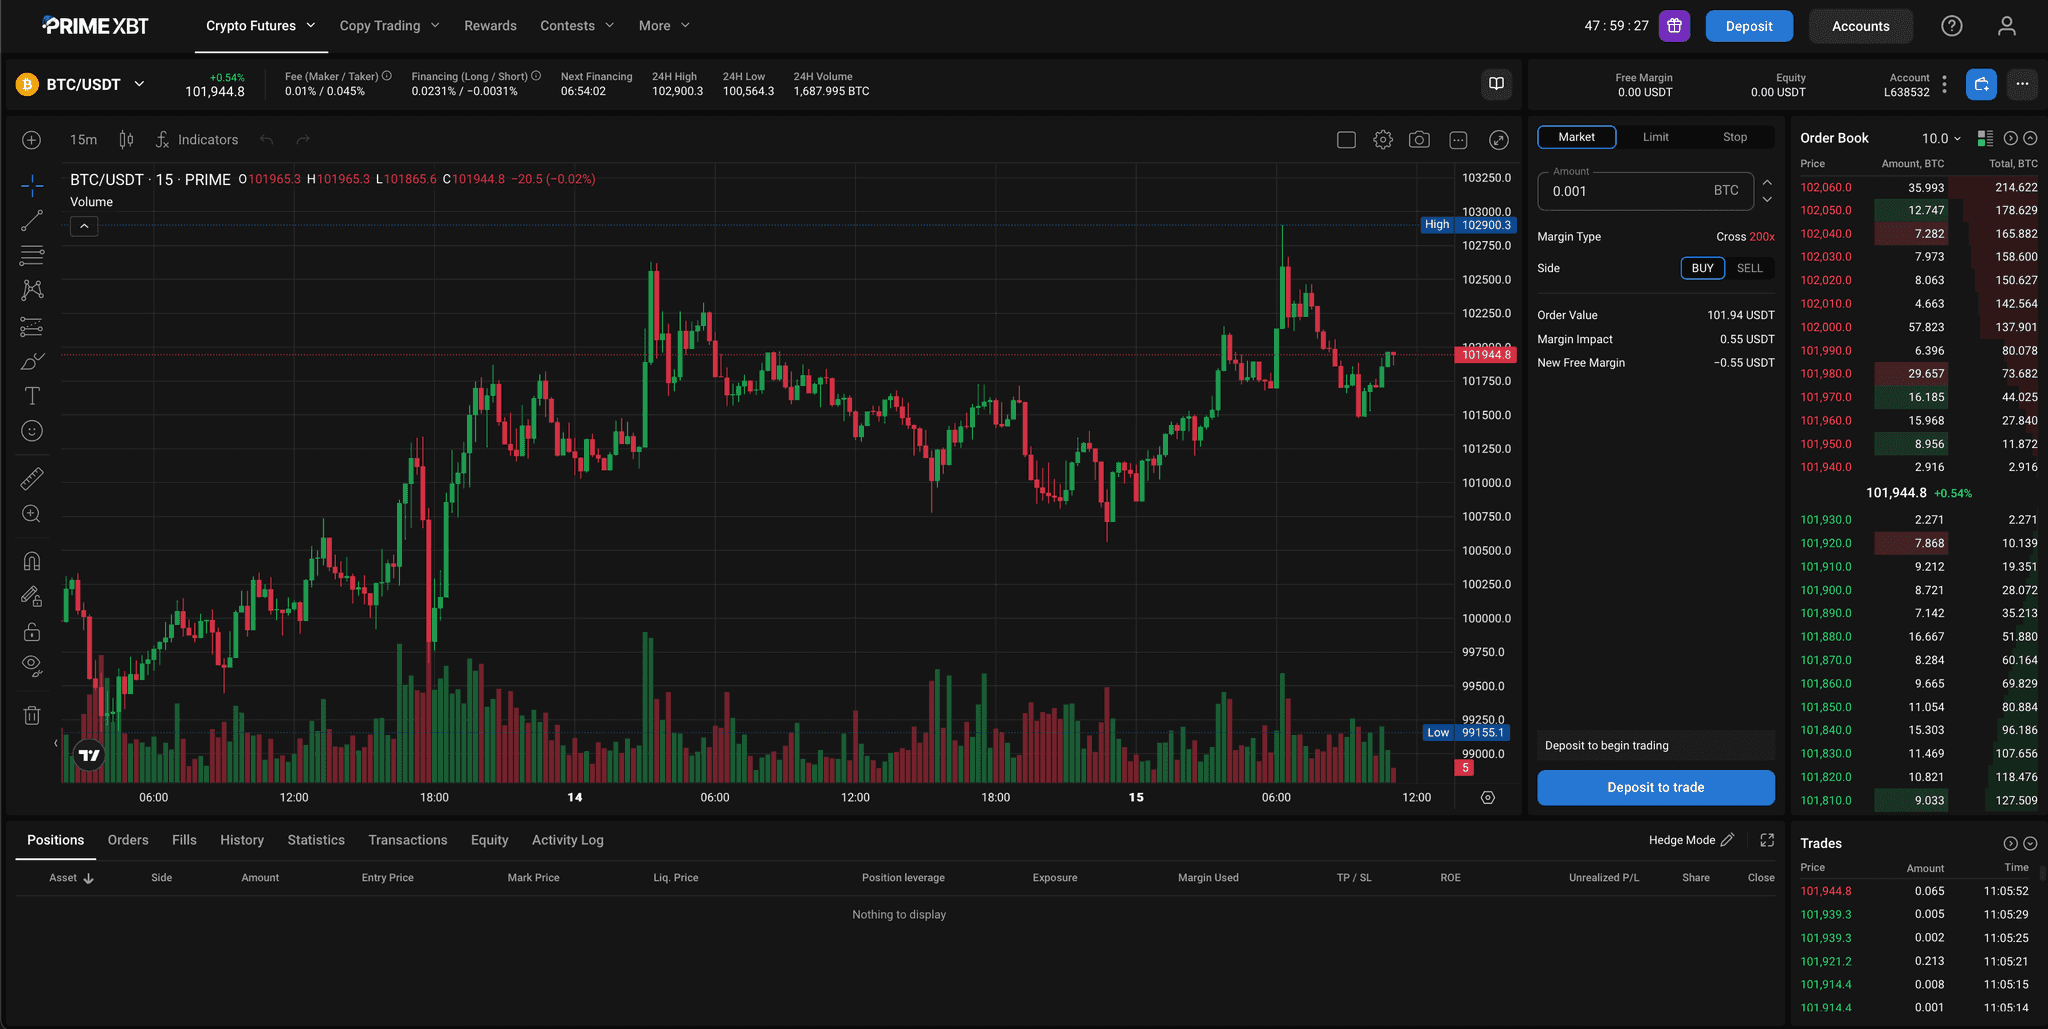Open the Limit order tab
This screenshot has width=2048, height=1029.
(1655, 136)
